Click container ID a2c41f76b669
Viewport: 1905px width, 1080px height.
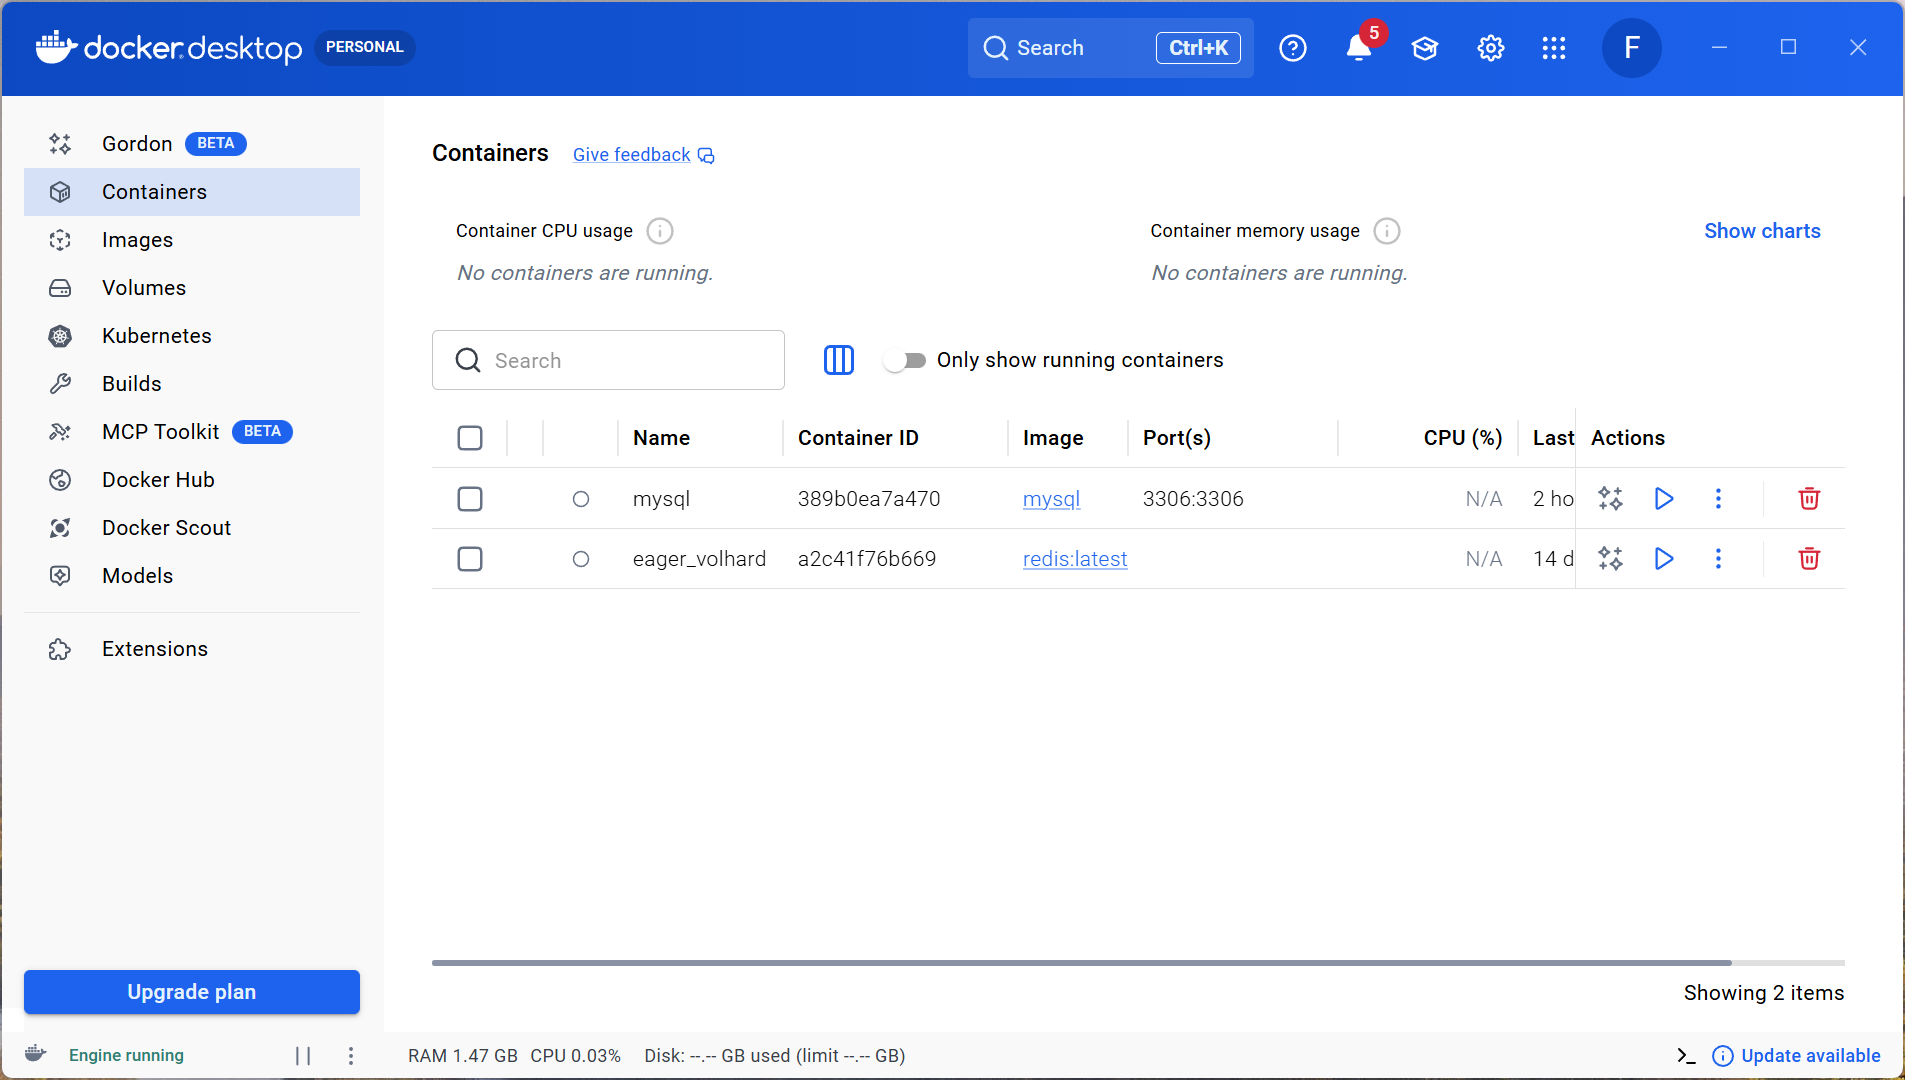click(867, 559)
